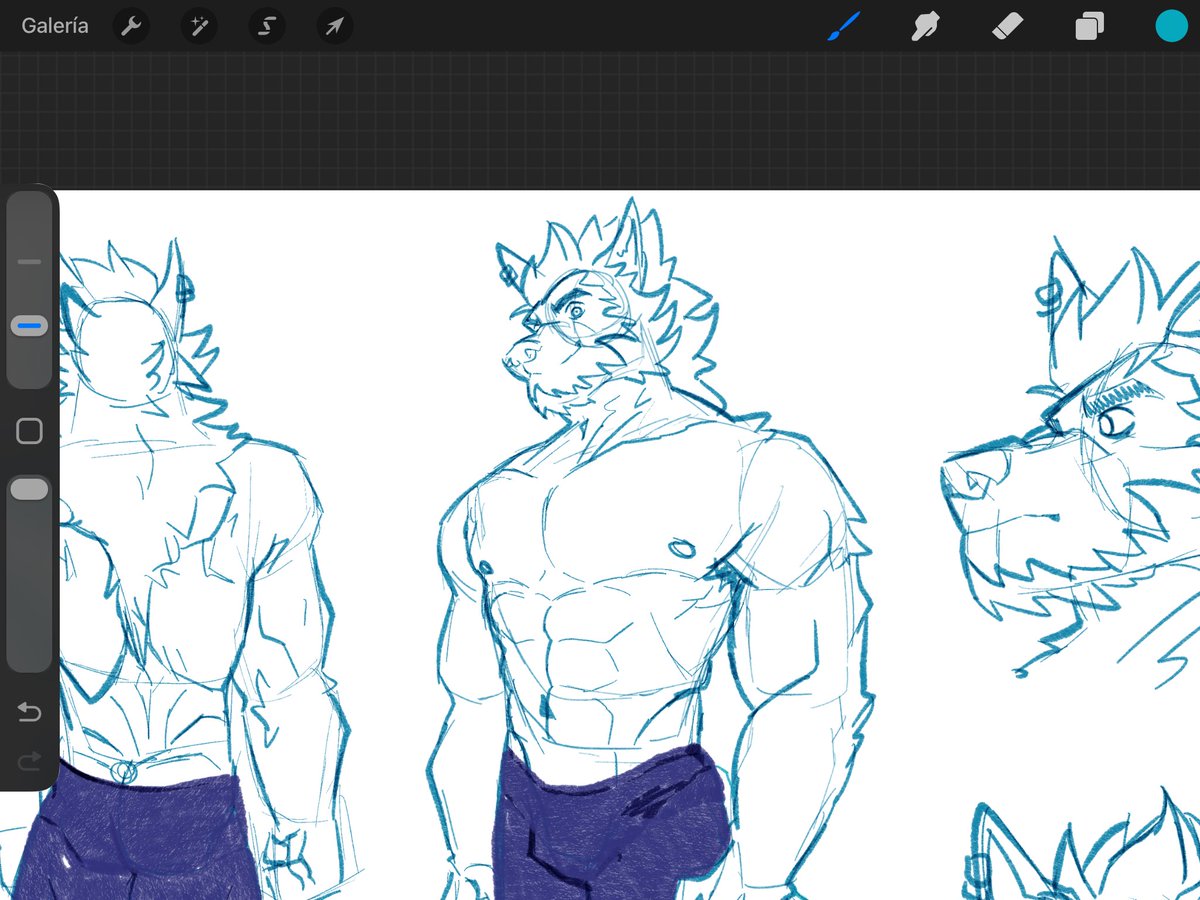Redo with the sidebar redo arrow
1200x900 pixels.
click(29, 763)
